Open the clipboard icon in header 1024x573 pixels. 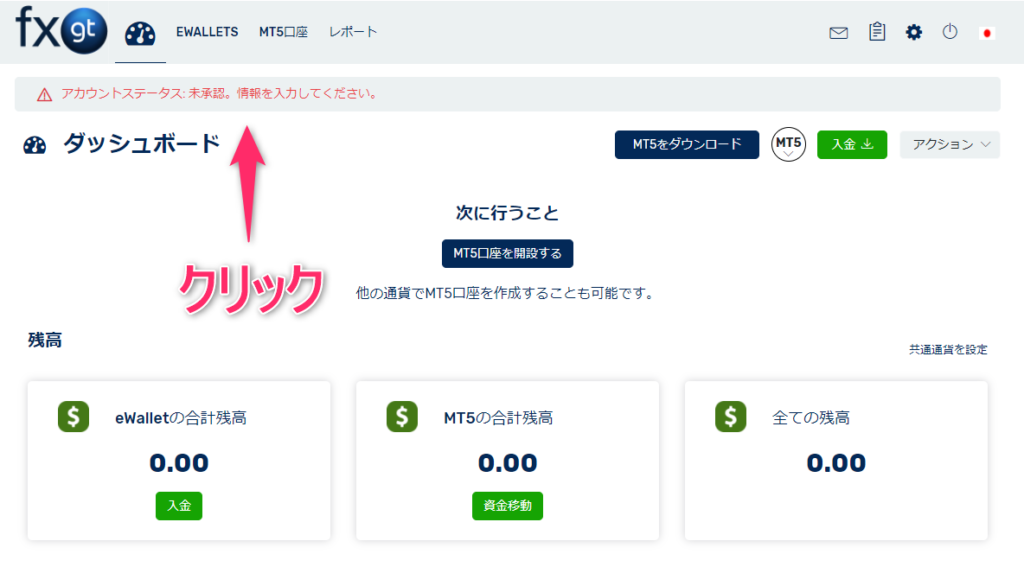coord(877,31)
